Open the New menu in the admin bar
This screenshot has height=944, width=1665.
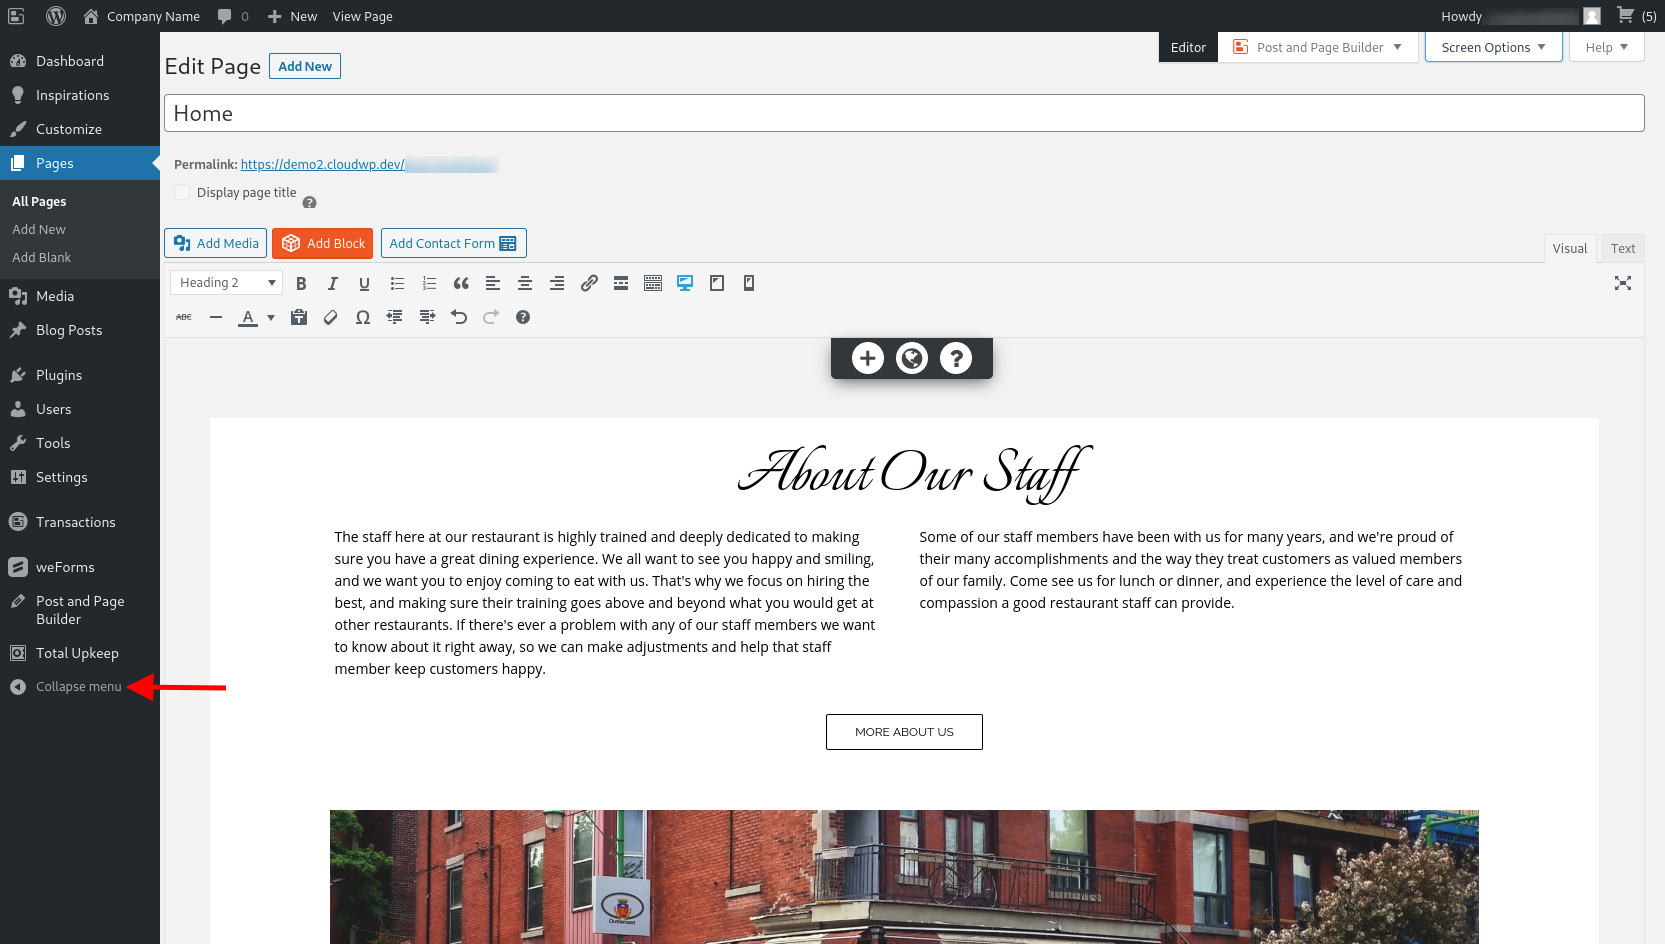(x=291, y=16)
